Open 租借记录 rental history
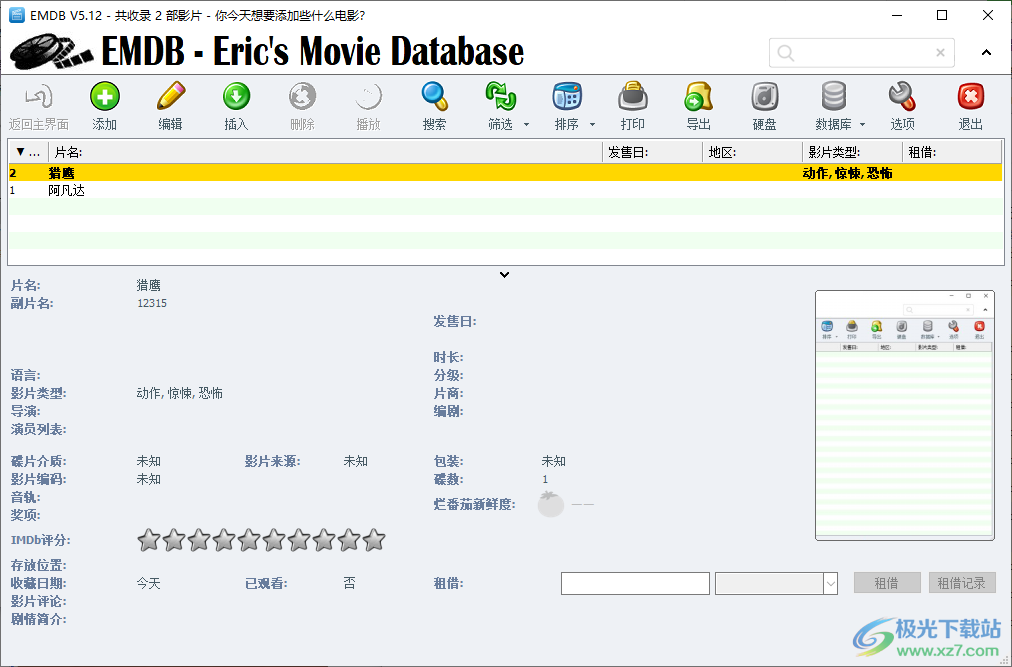Viewport: 1012px width, 667px height. [x=962, y=582]
